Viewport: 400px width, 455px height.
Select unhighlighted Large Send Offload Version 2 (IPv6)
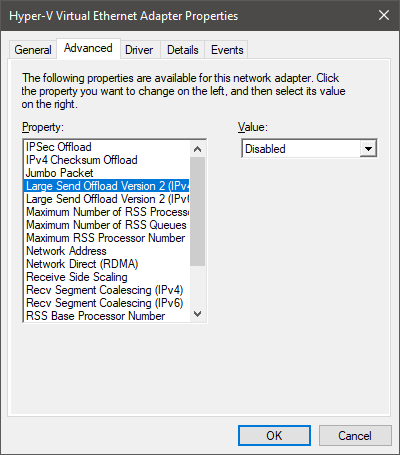tap(107, 199)
